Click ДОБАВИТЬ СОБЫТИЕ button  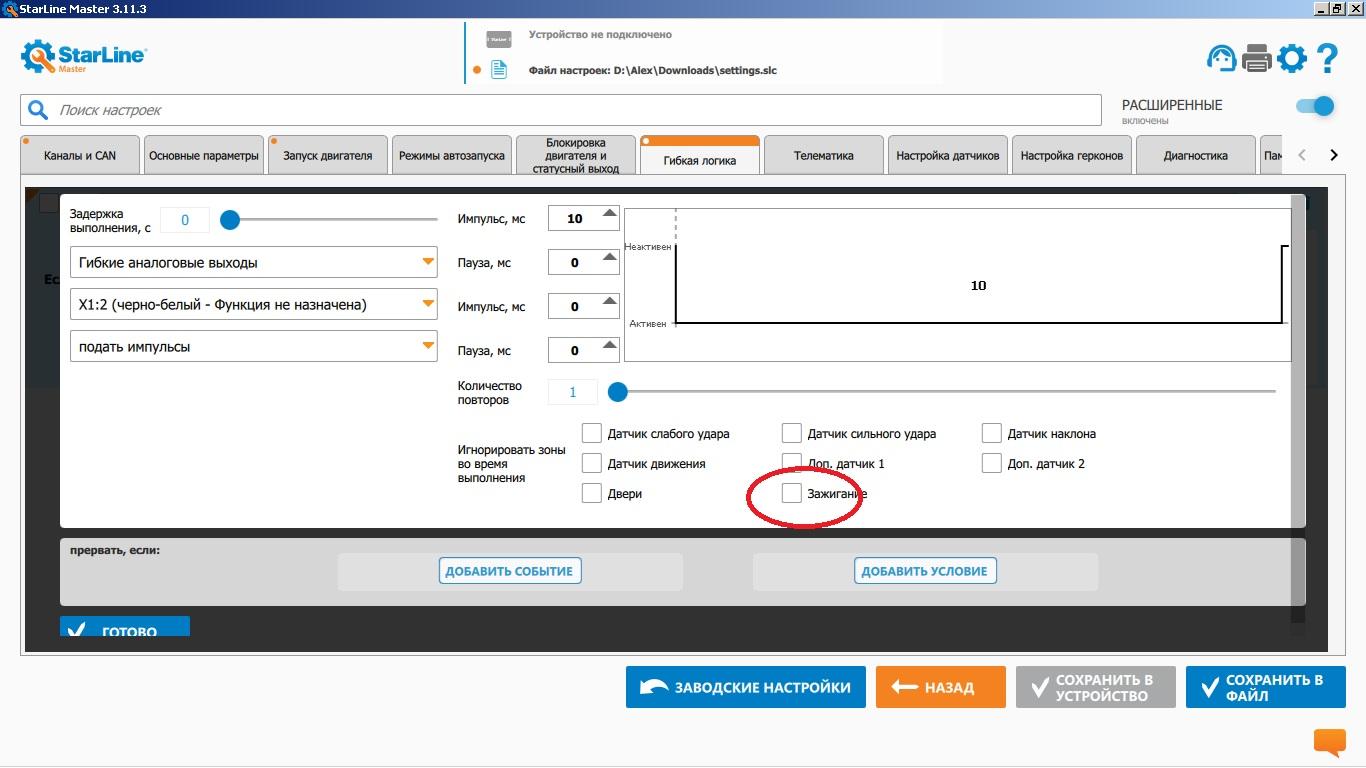pos(510,571)
